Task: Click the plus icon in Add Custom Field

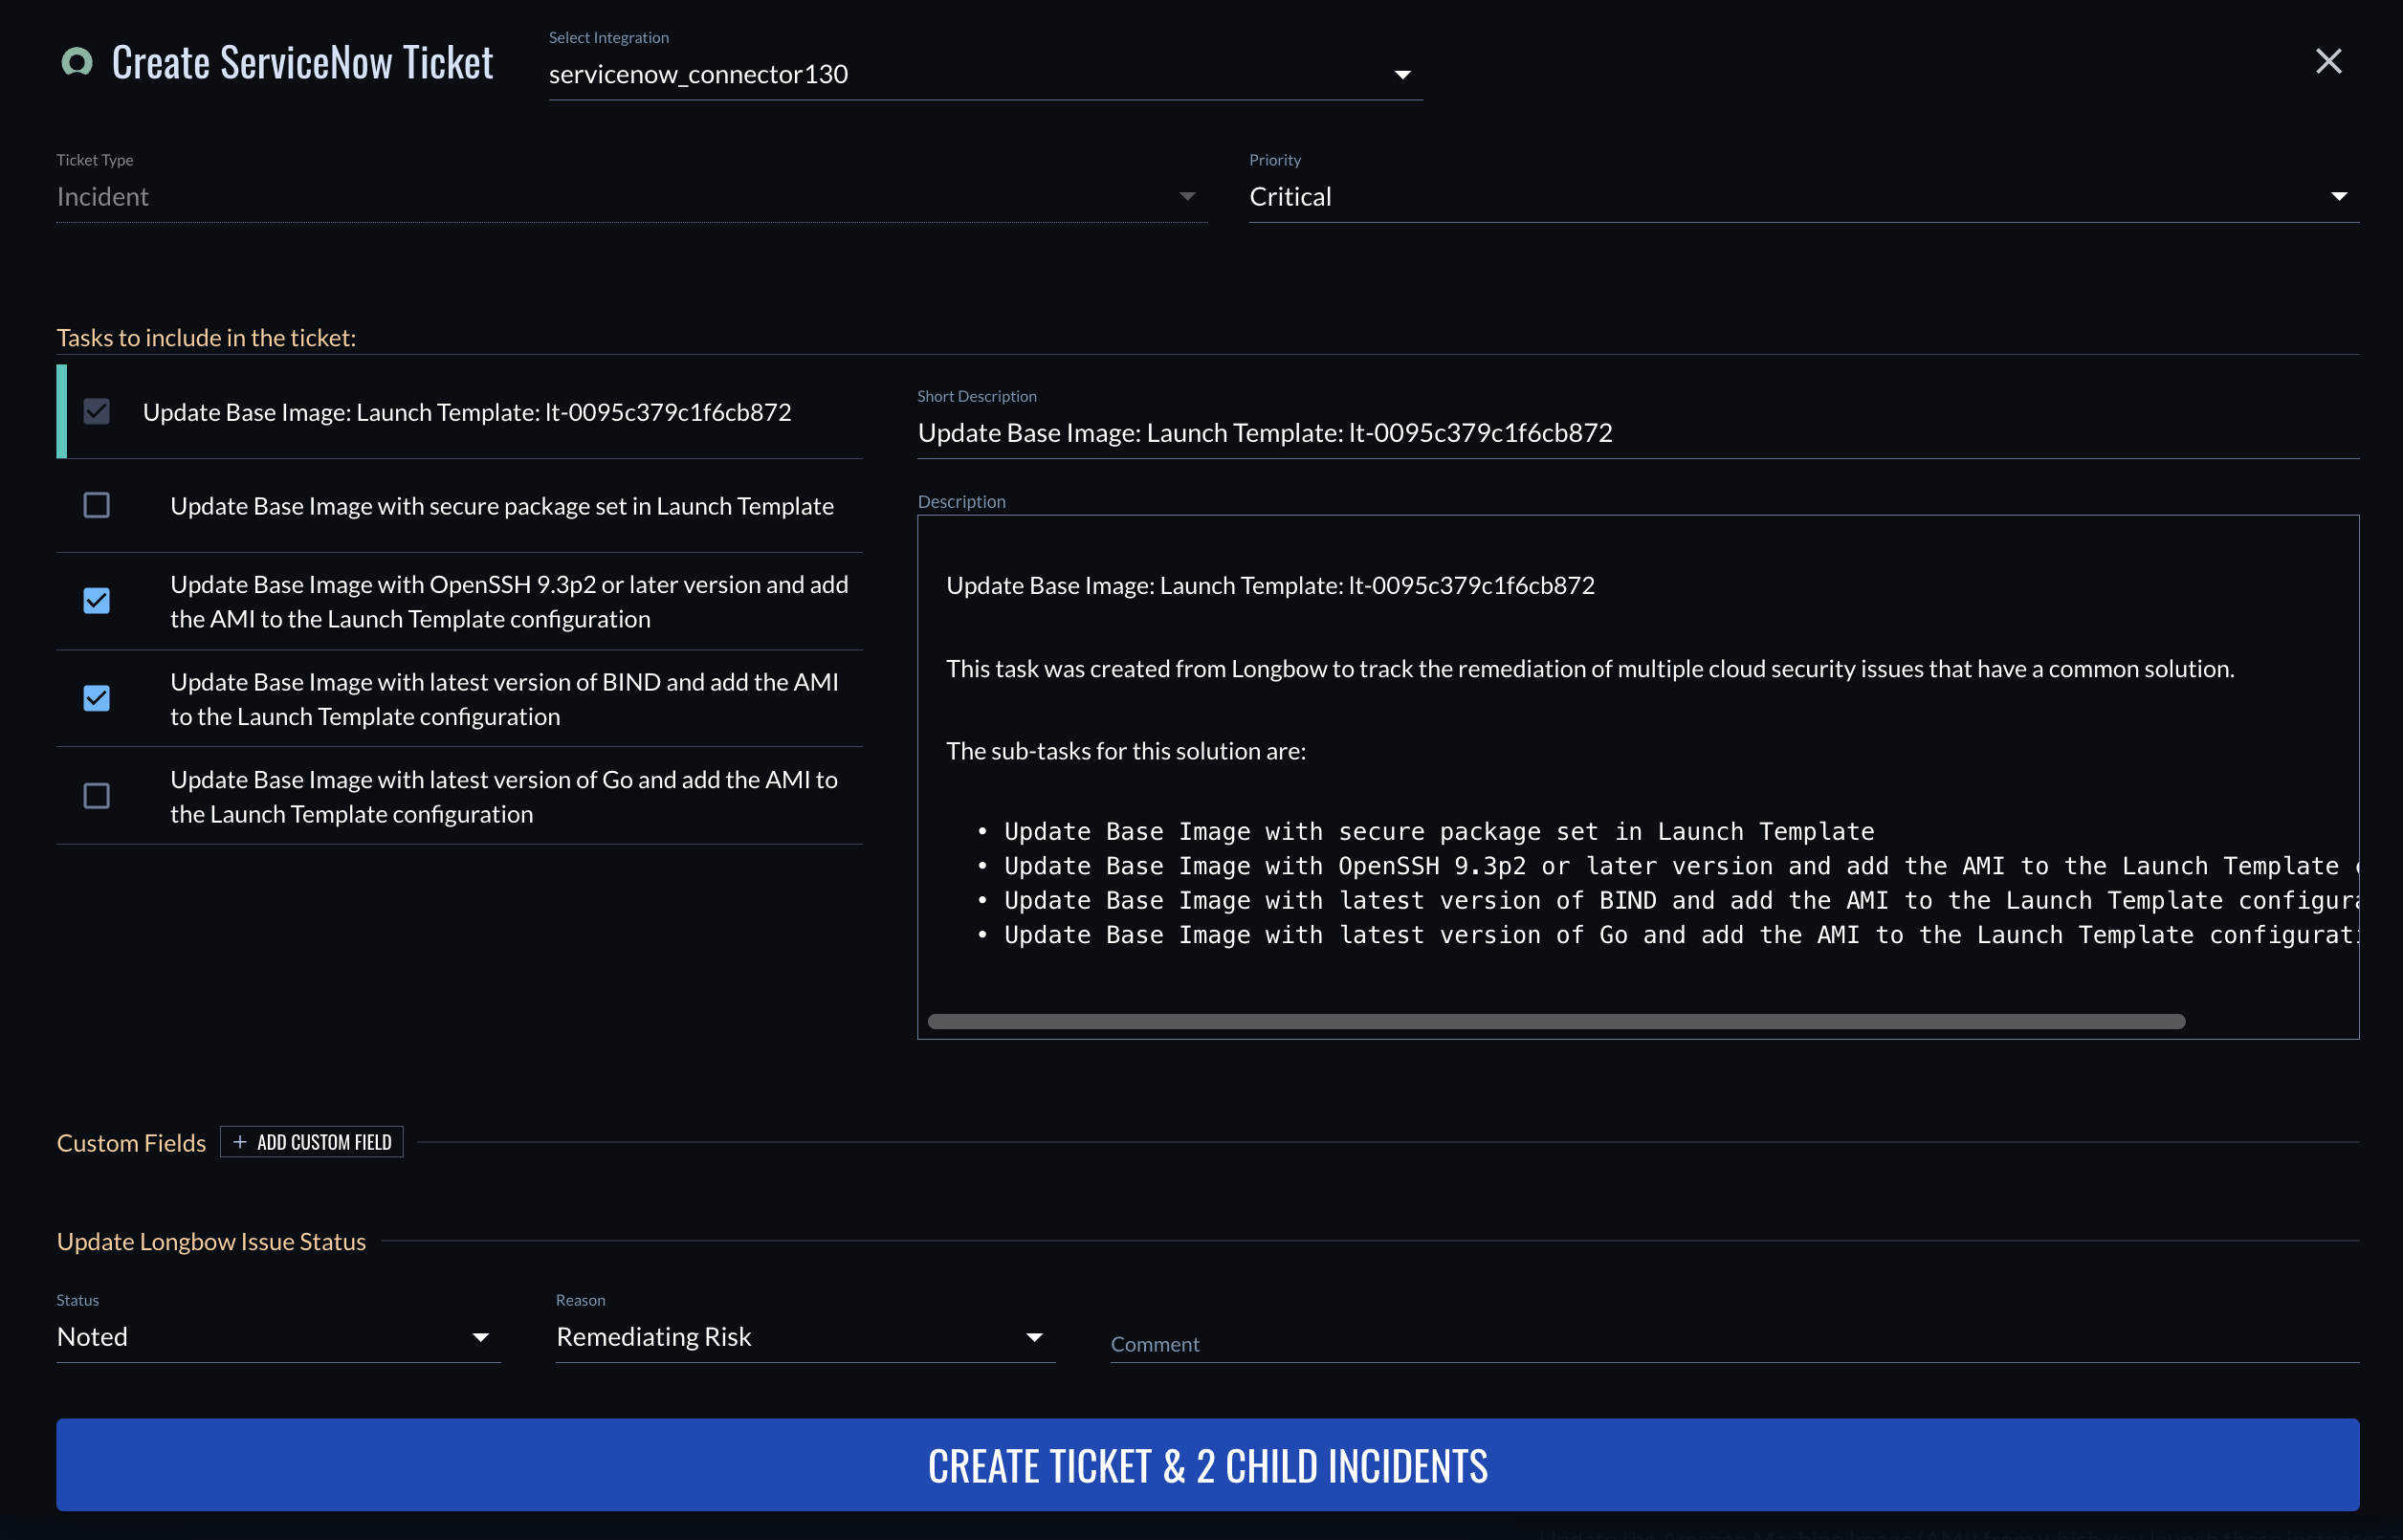Action: [240, 1142]
